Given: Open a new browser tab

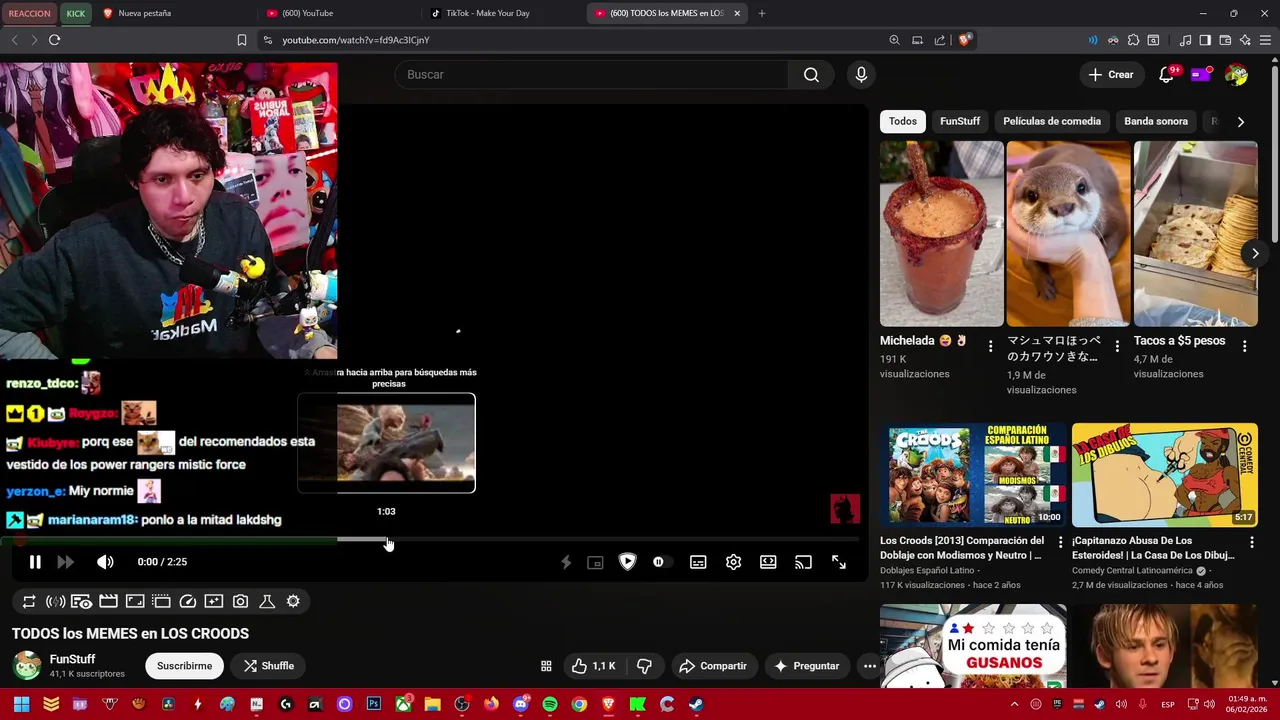Looking at the screenshot, I should [x=762, y=13].
